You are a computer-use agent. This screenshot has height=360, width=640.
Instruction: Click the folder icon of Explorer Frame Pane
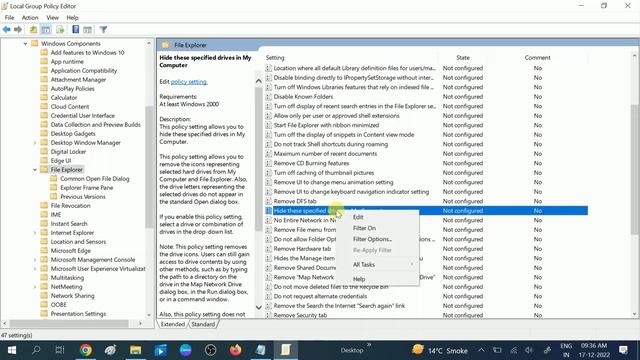click(x=53, y=187)
